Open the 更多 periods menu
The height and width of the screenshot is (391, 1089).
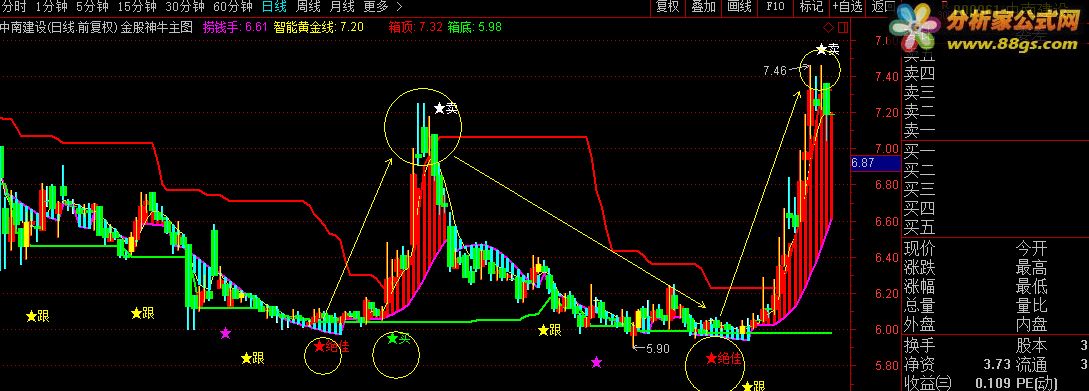(x=376, y=7)
